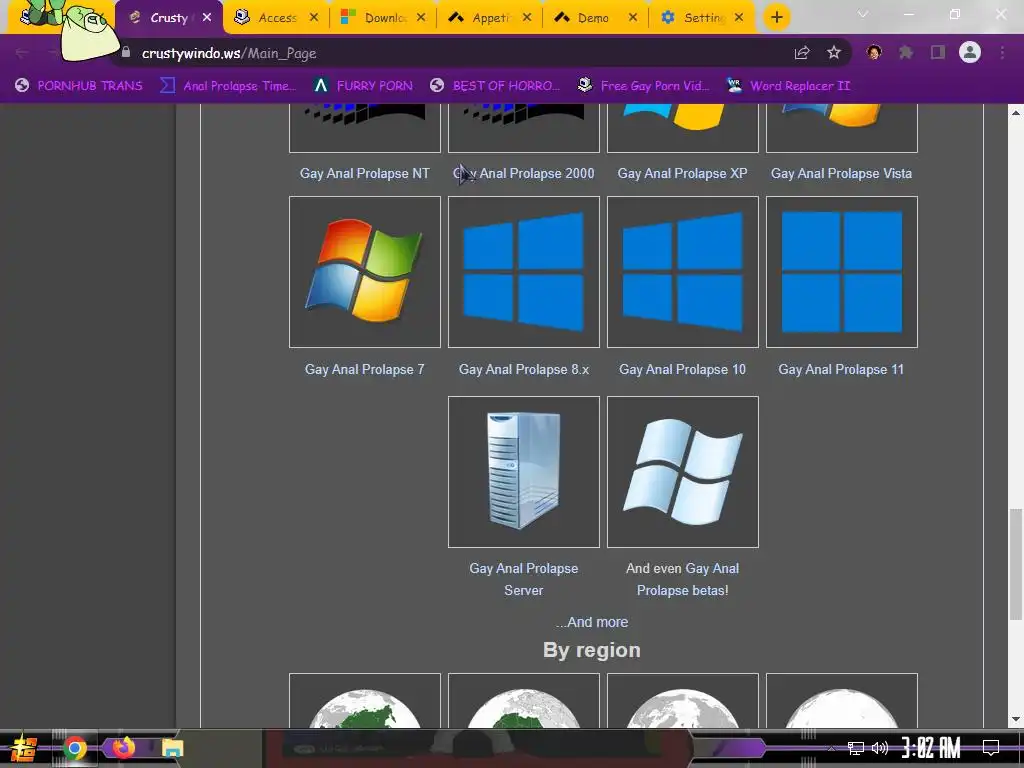Open the pale Windows betas logo thumbnail
Image resolution: width=1024 pixels, height=768 pixels.
pyautogui.click(x=682, y=472)
